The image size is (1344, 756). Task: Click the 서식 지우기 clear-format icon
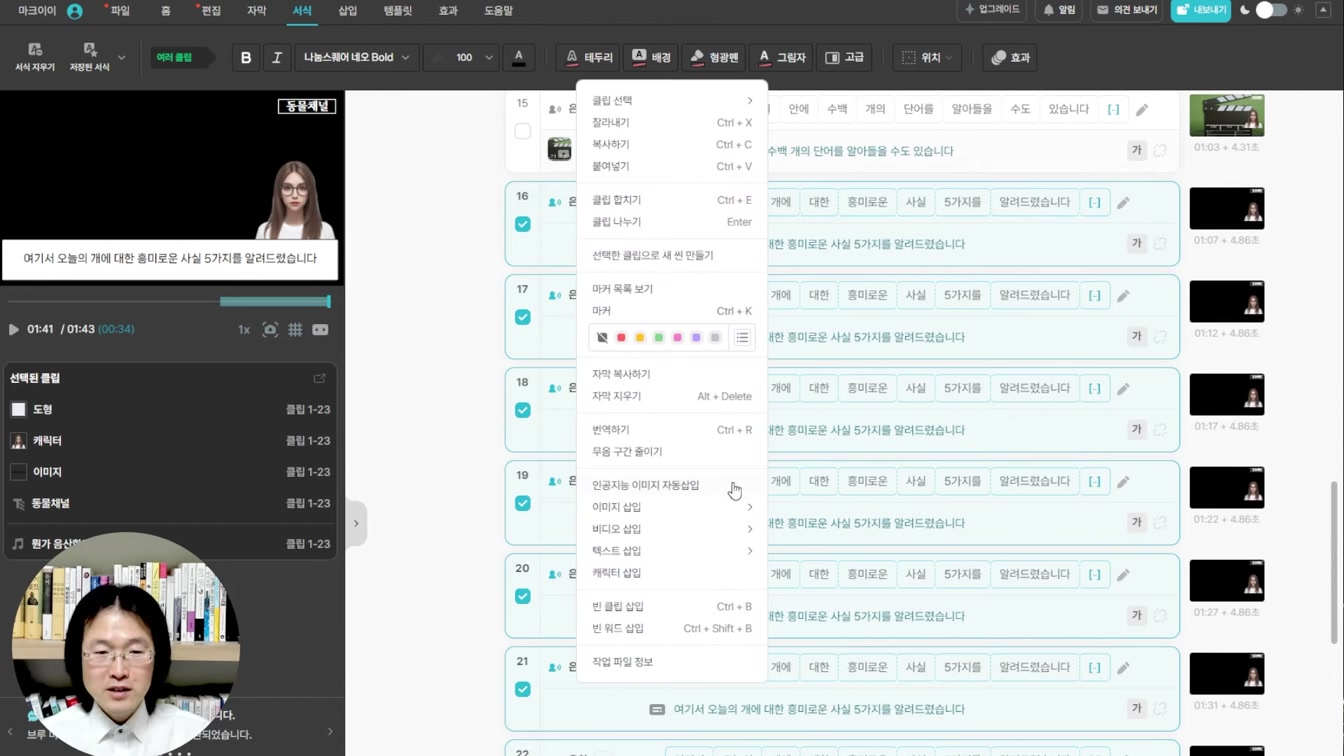pos(35,57)
